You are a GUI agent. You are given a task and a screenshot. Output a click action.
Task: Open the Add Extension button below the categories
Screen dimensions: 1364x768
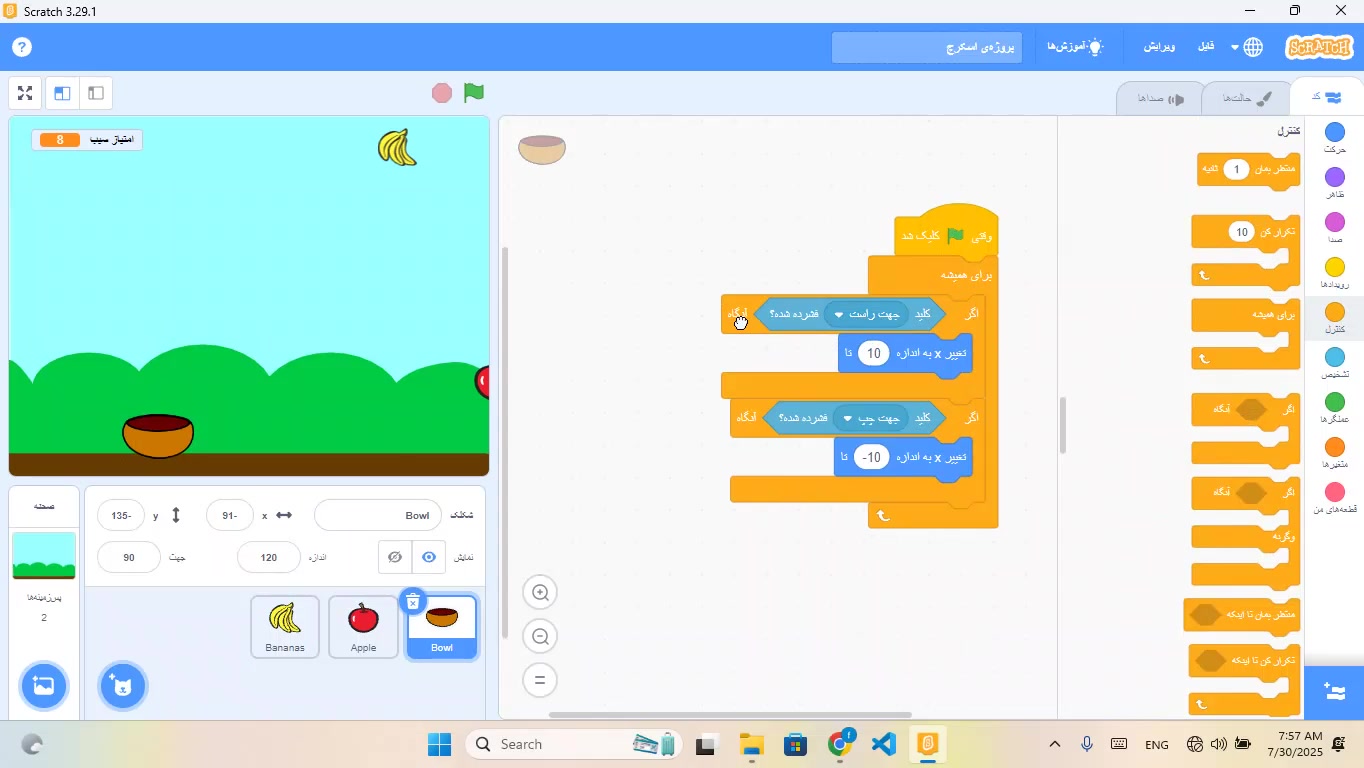click(x=1334, y=692)
